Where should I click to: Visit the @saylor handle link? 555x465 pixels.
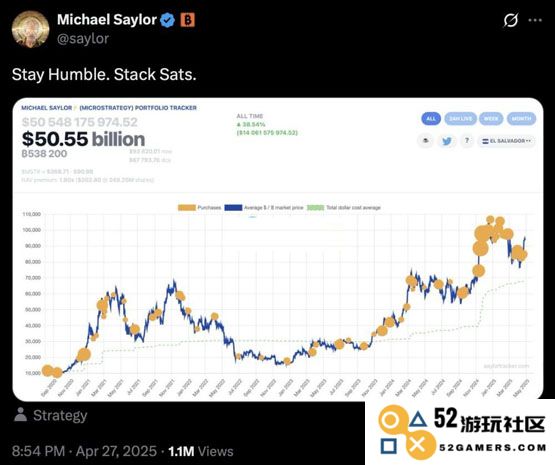click(83, 38)
